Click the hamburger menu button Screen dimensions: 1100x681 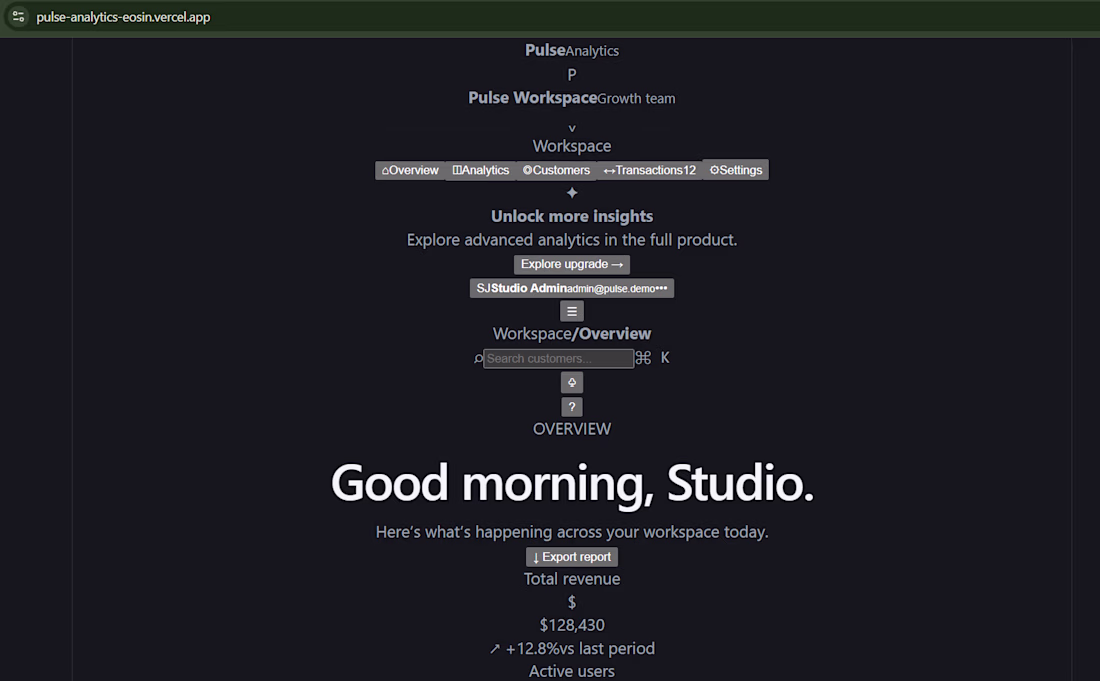[x=572, y=311]
